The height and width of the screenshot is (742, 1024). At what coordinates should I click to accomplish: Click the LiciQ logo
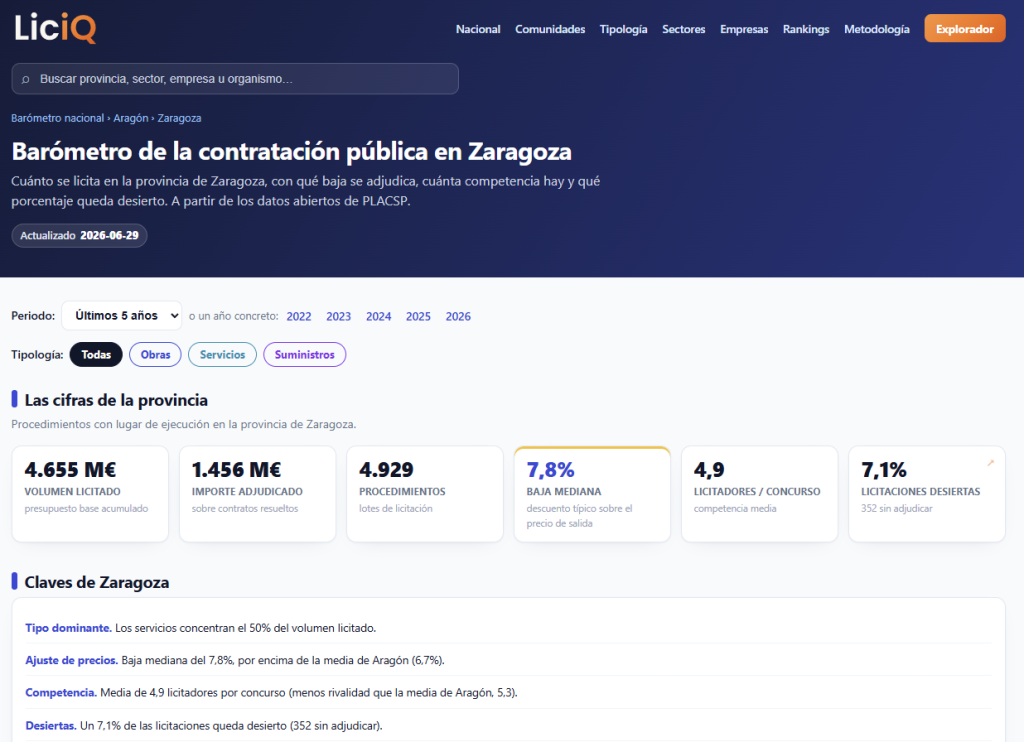point(56,29)
